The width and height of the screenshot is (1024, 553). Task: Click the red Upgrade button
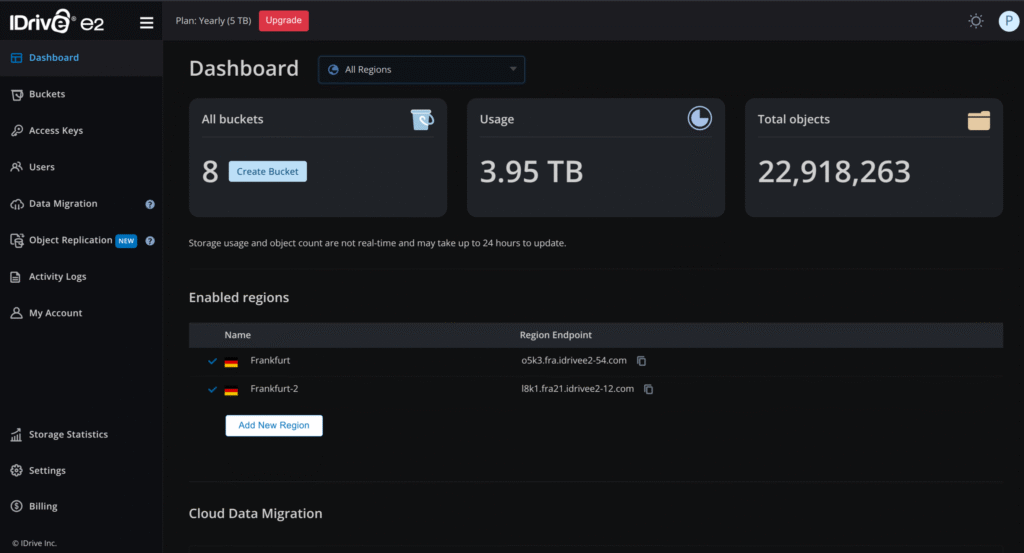click(284, 21)
